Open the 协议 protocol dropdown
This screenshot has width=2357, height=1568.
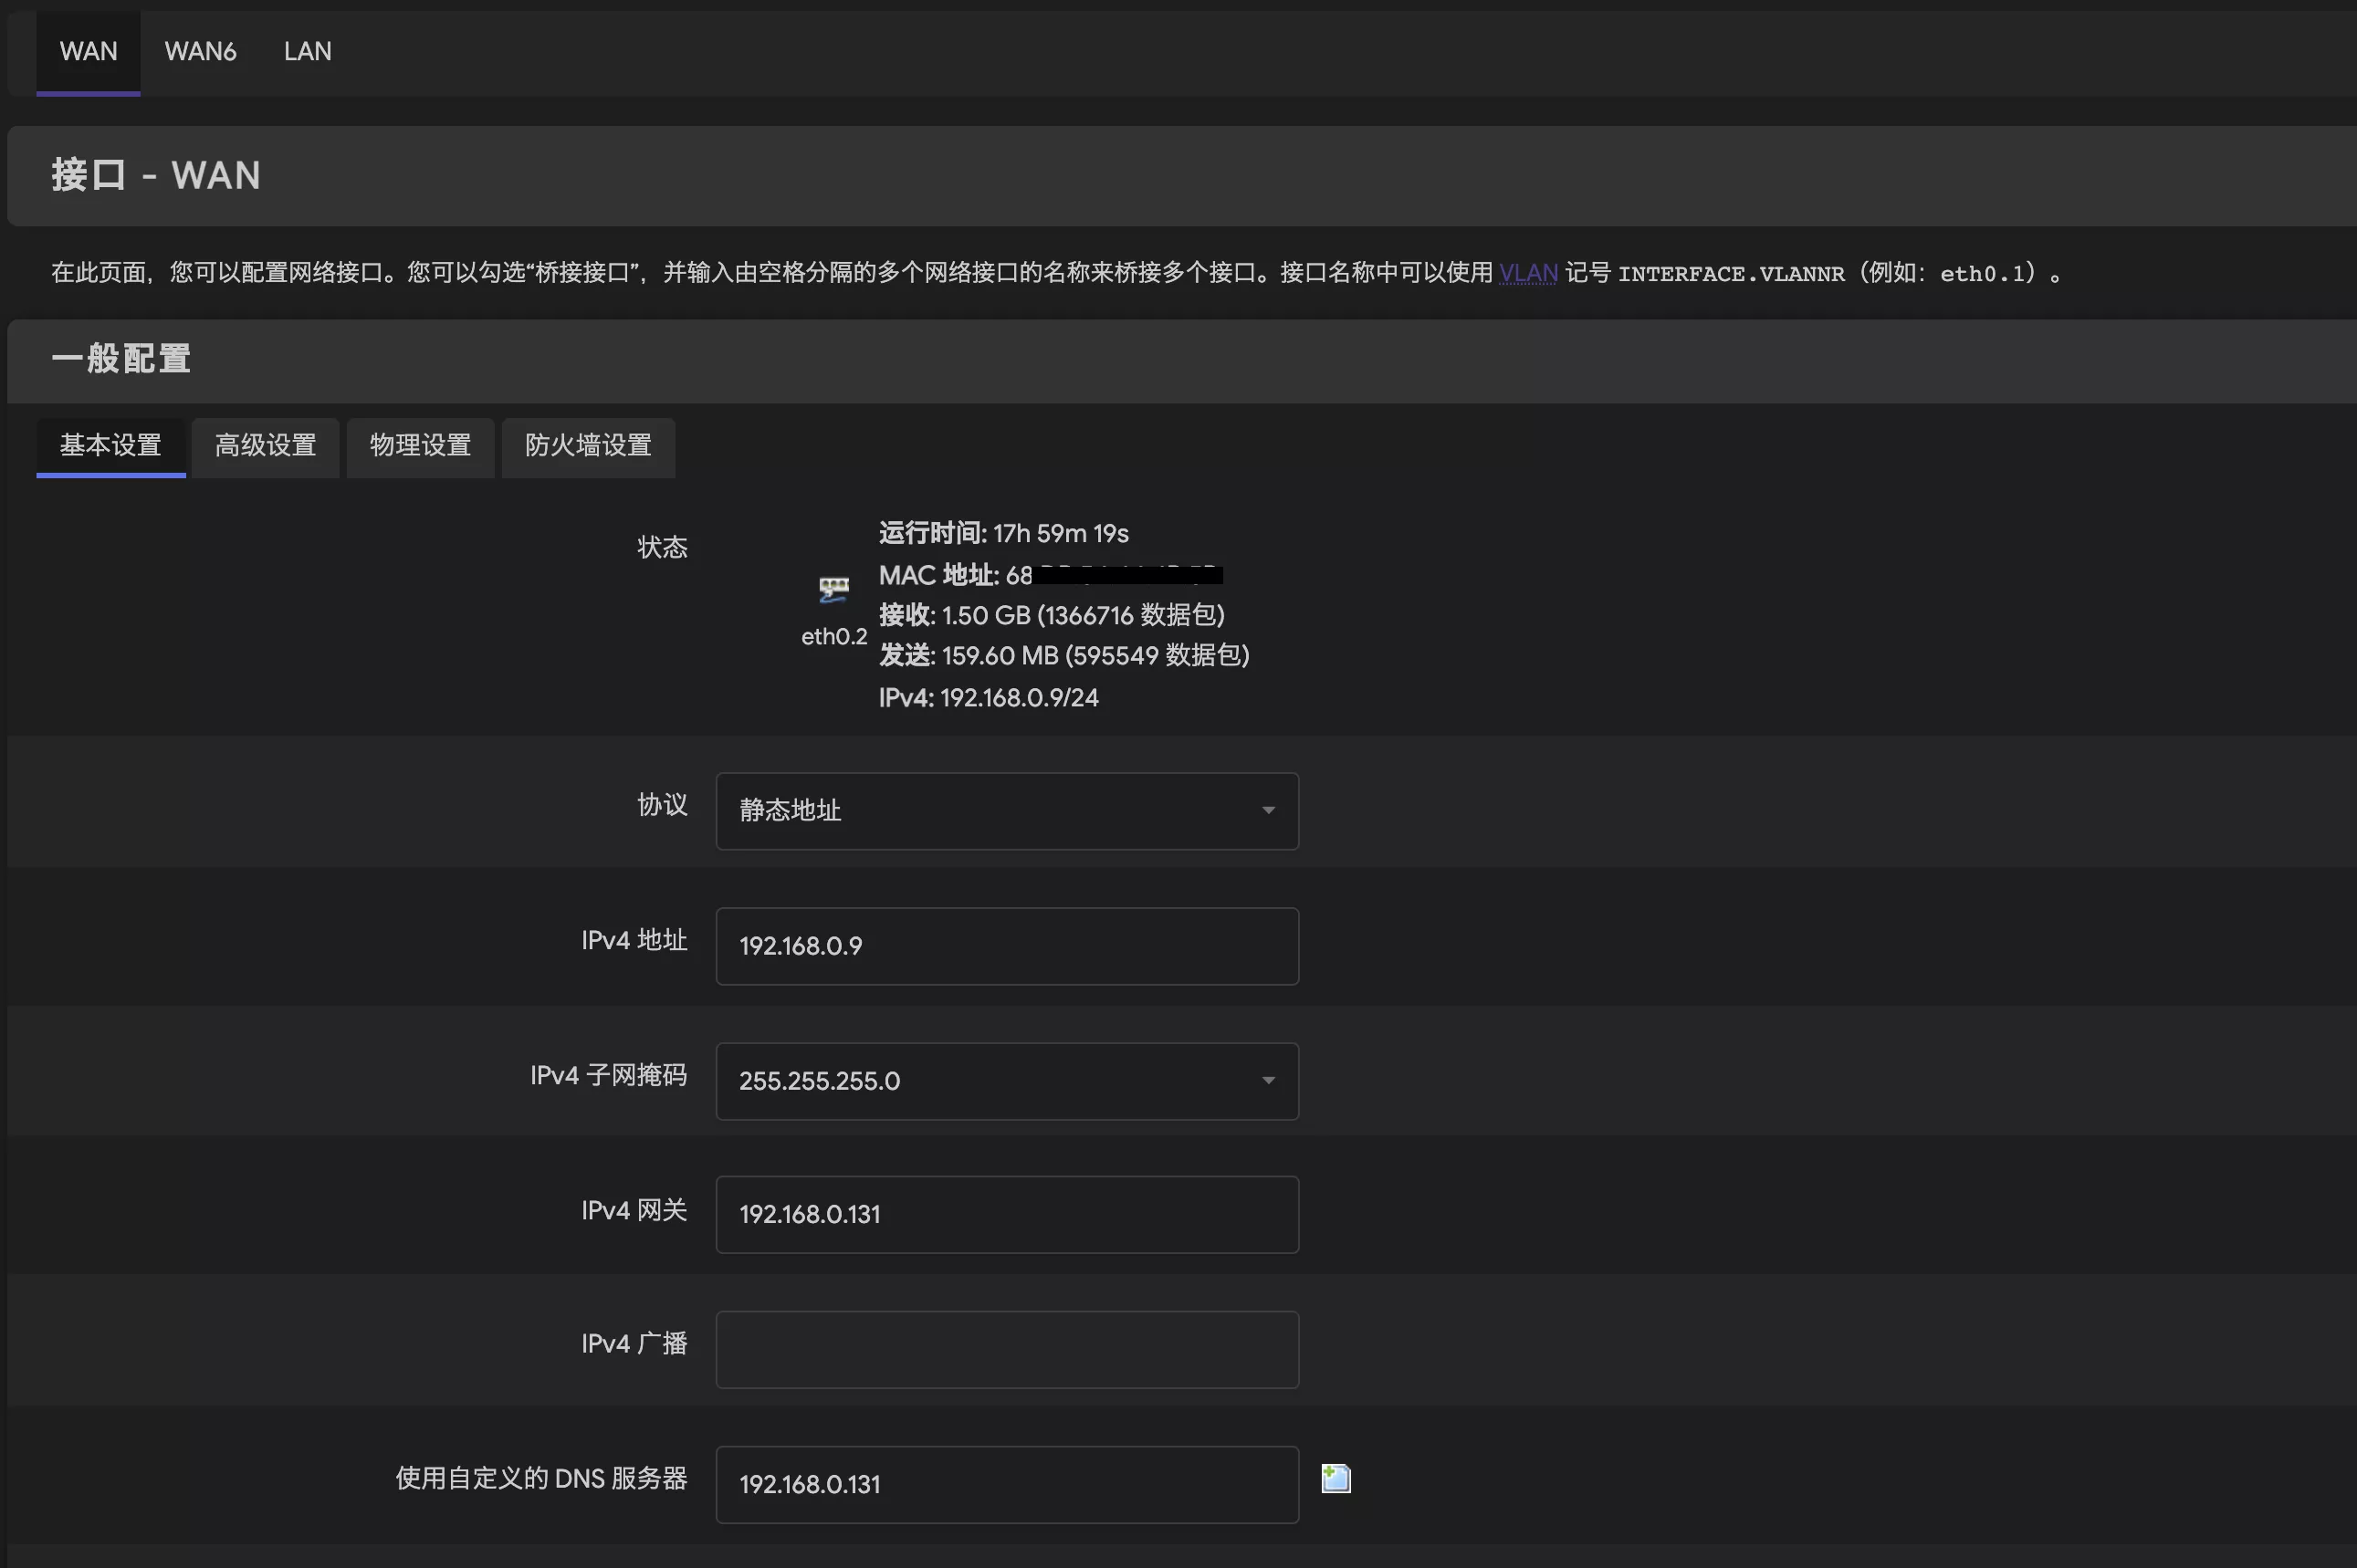(x=1006, y=810)
